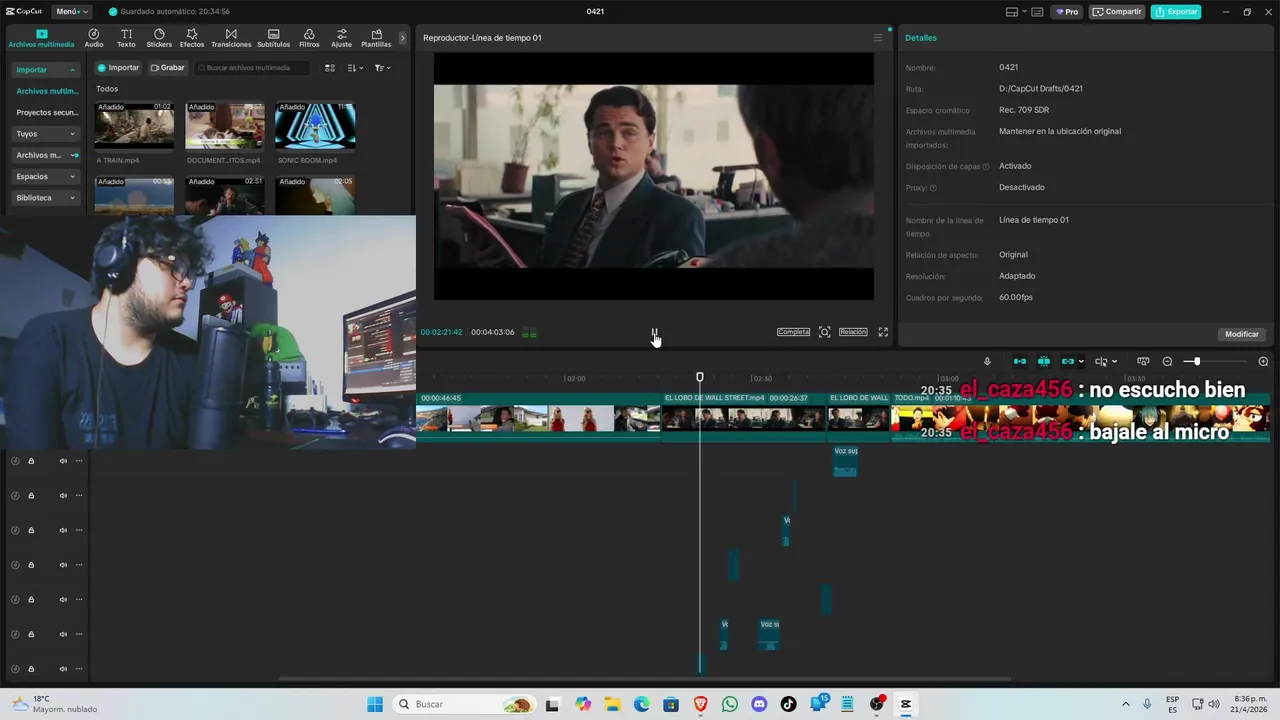Click the info icon beside Proxy
This screenshot has height=720, width=1280.
(933, 188)
